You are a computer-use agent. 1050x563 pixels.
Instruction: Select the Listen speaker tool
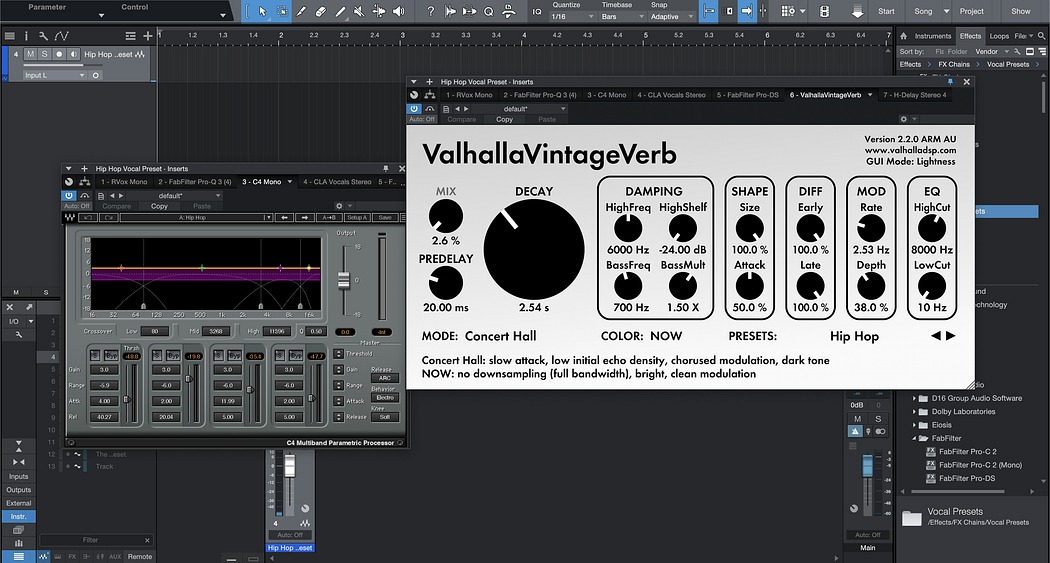click(x=399, y=11)
